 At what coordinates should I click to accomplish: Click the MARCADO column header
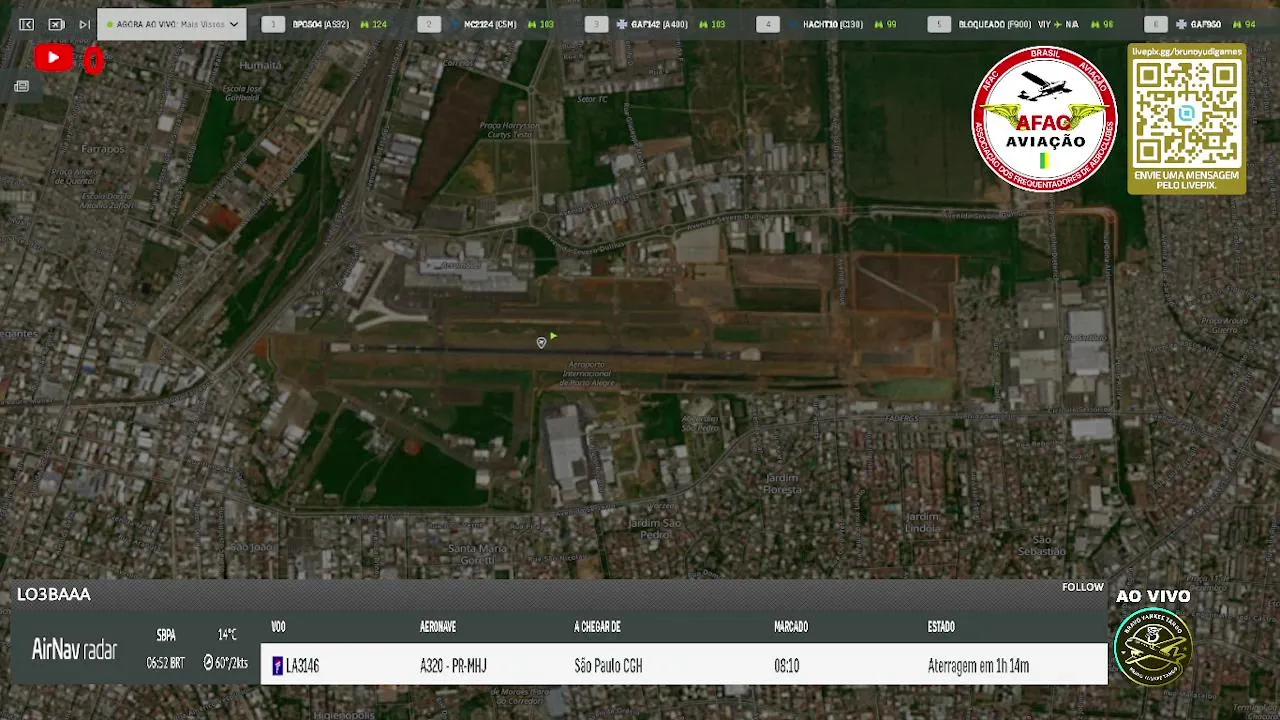click(791, 627)
